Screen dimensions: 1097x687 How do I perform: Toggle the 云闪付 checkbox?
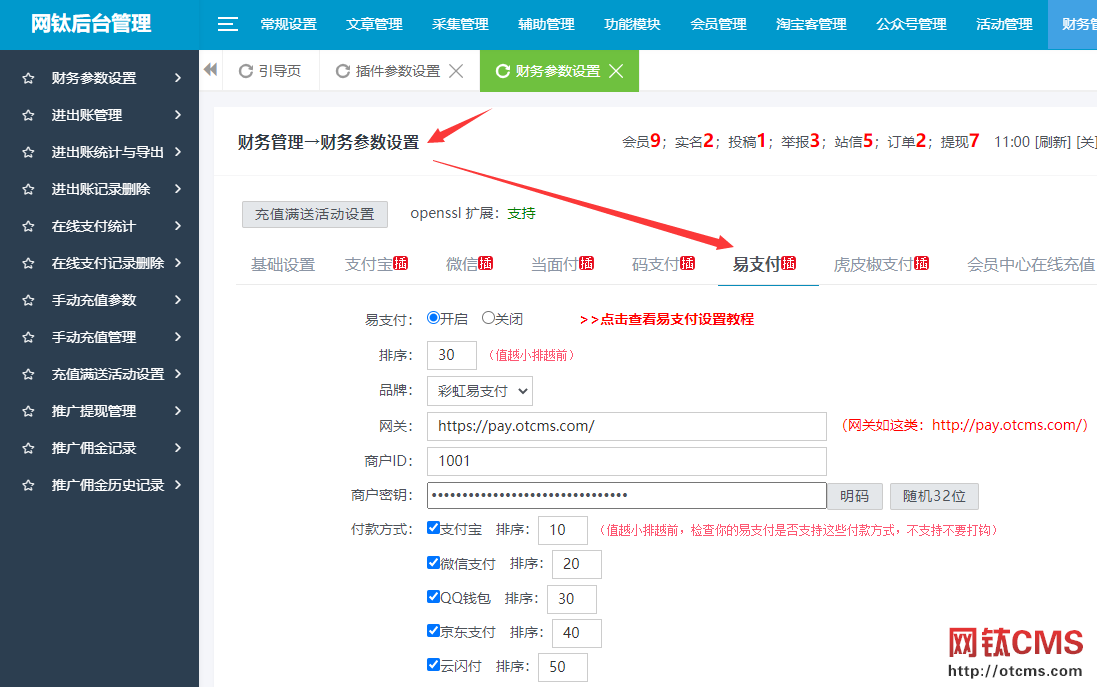coord(433,664)
